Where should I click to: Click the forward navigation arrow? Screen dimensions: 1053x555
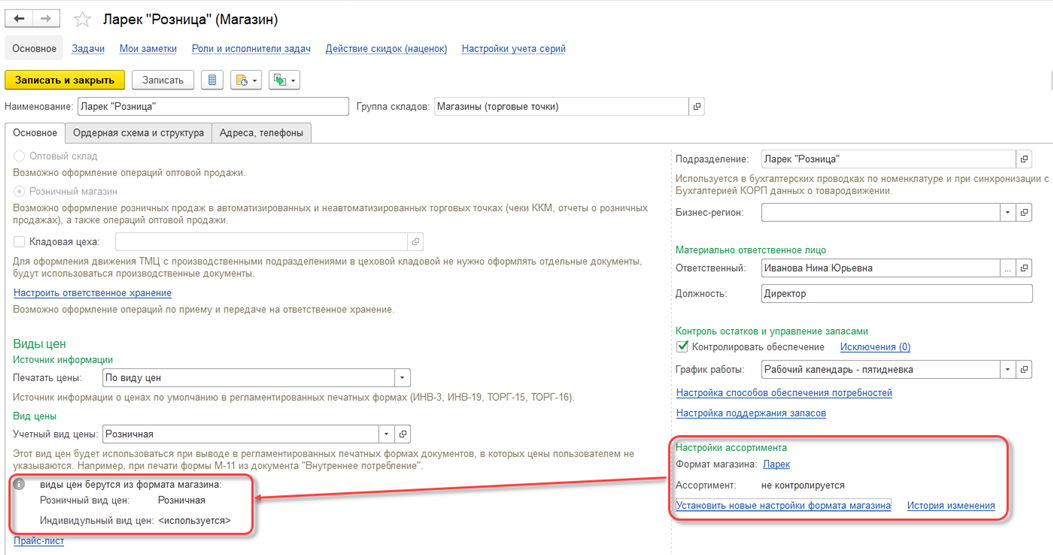[46, 19]
